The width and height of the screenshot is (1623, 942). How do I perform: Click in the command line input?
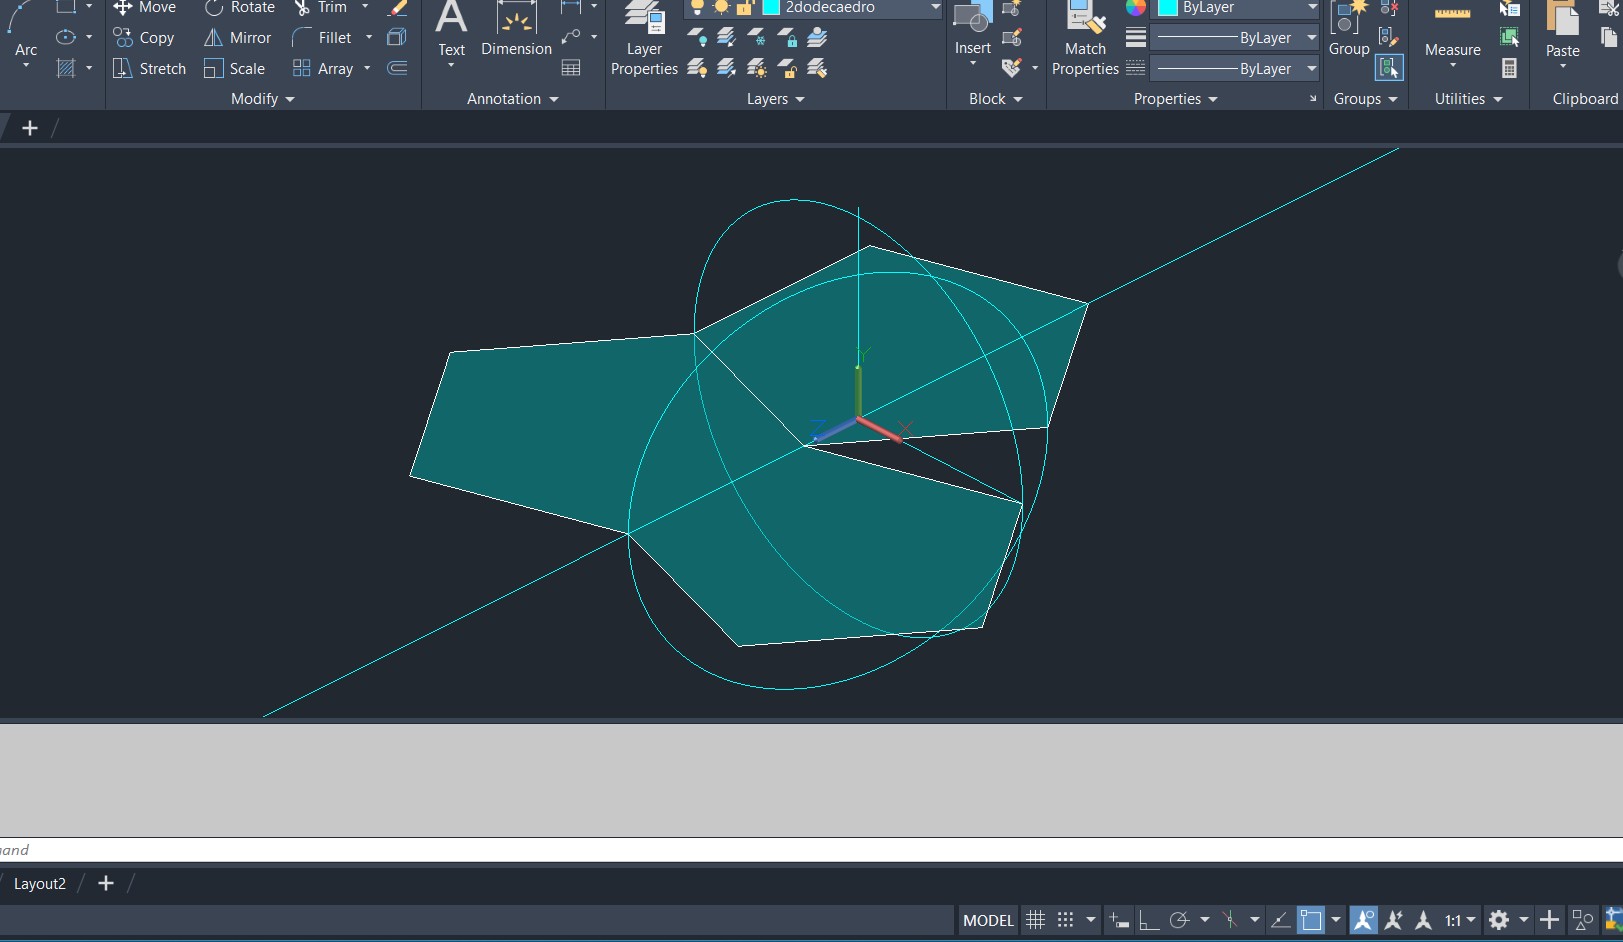click(x=800, y=850)
